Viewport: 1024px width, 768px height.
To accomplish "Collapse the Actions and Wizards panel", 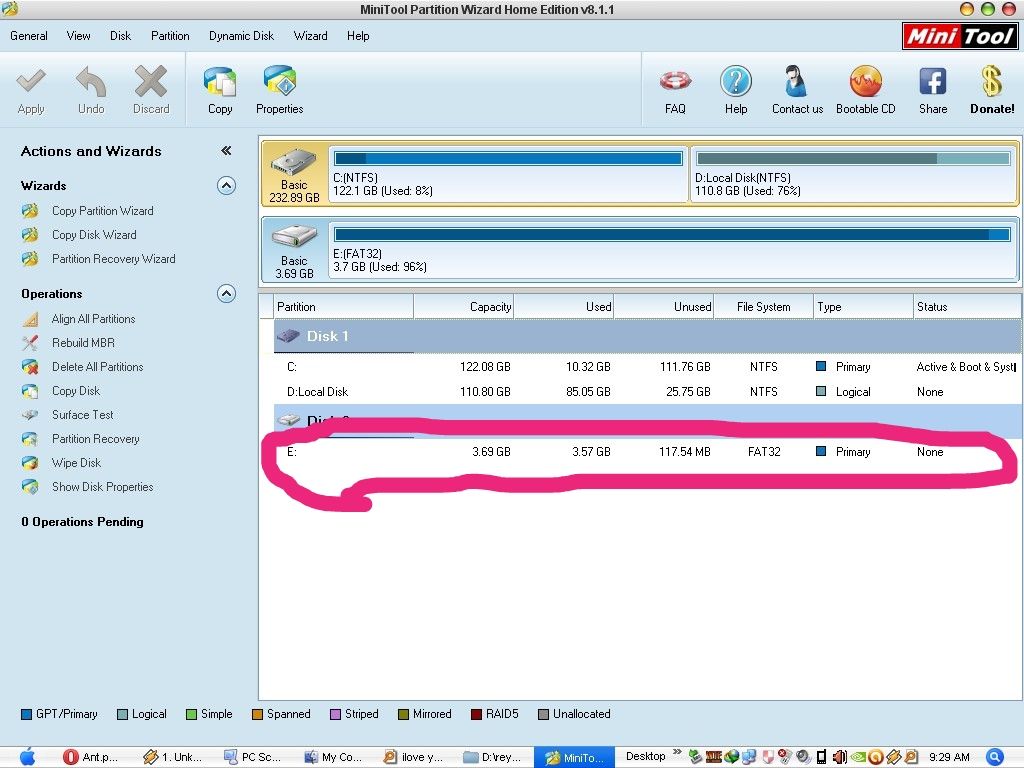I will [226, 151].
